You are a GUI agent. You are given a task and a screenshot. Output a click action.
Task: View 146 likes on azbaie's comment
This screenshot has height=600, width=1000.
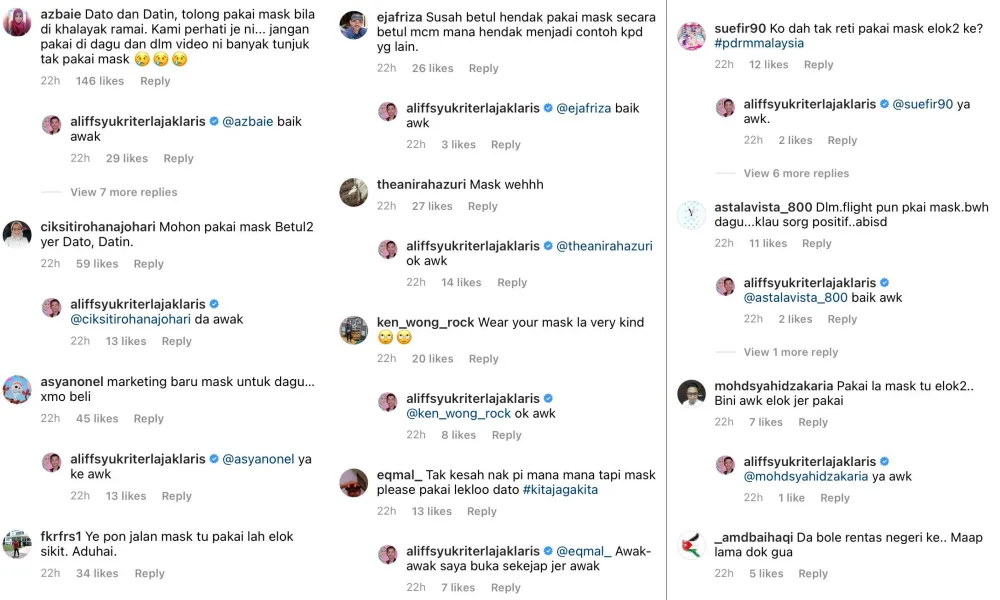pos(100,81)
